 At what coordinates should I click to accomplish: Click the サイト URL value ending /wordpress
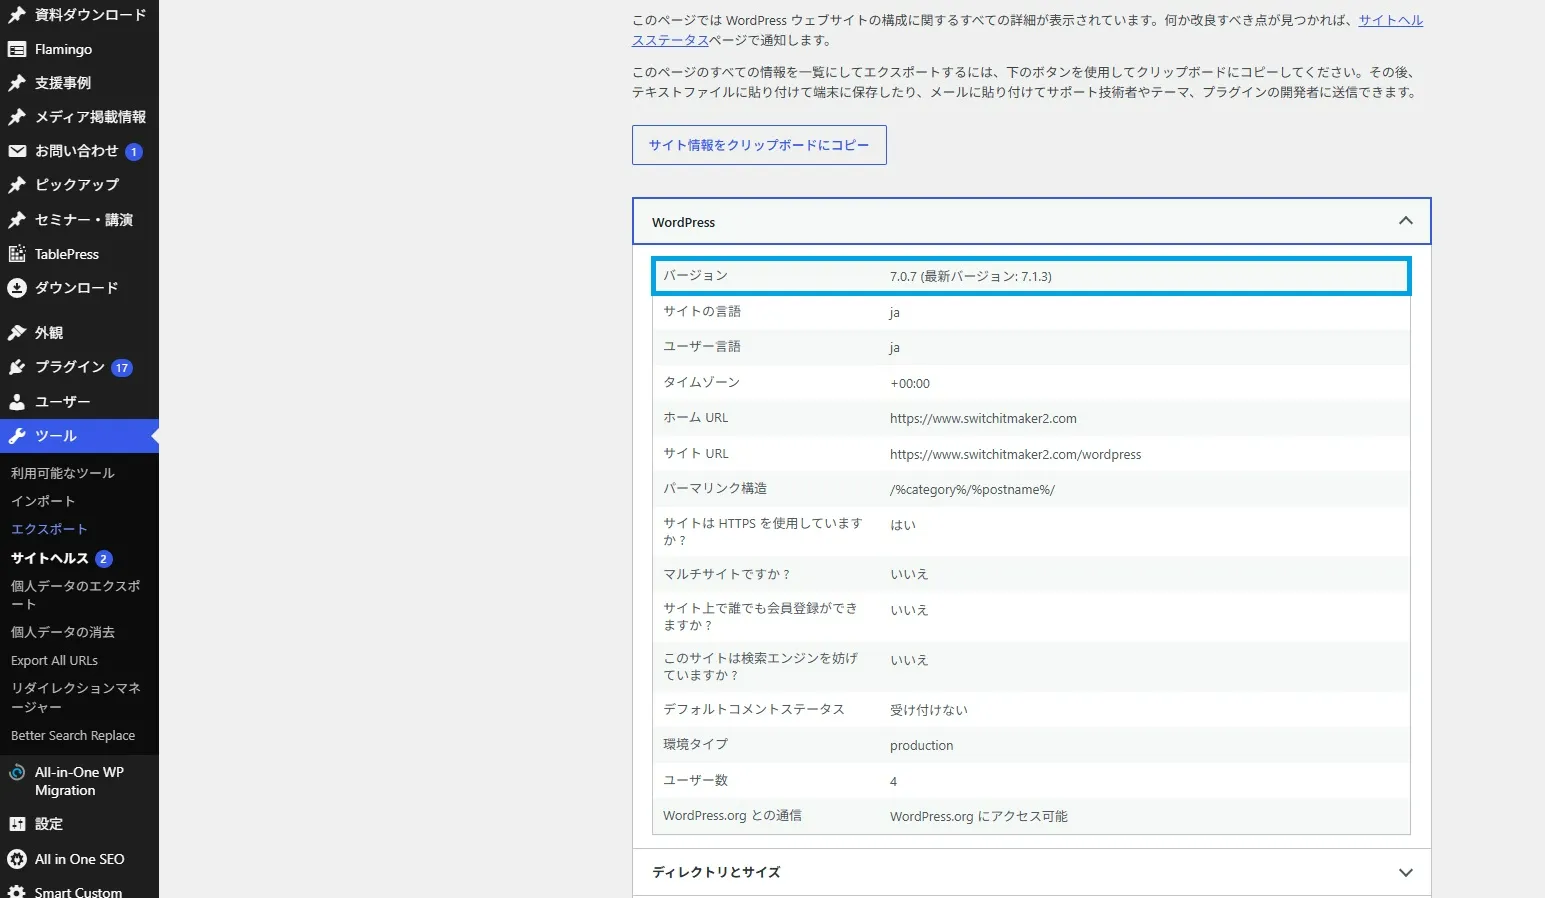[x=1015, y=455]
